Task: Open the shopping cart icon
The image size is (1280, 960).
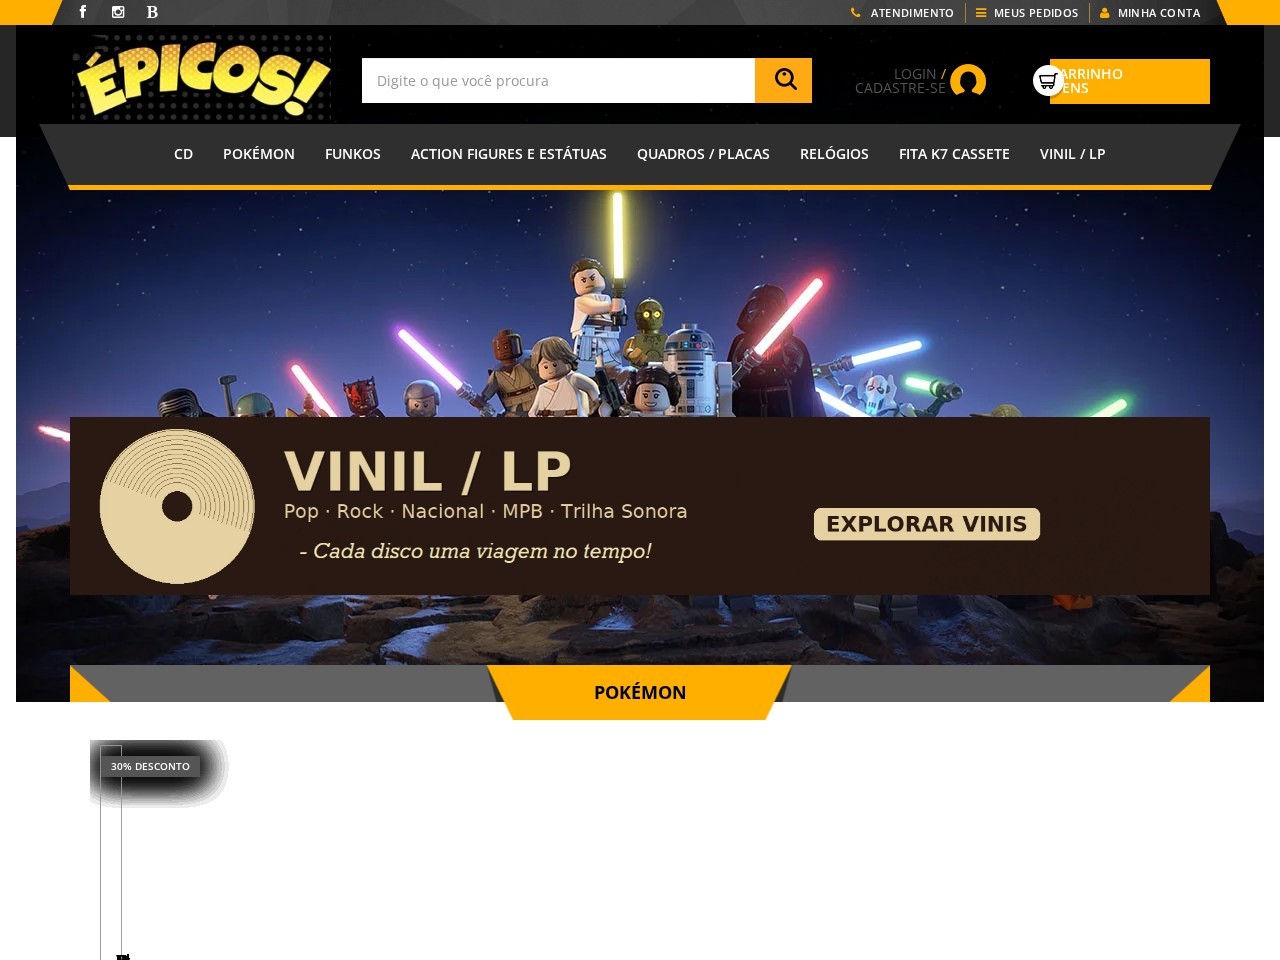Action: [1048, 80]
